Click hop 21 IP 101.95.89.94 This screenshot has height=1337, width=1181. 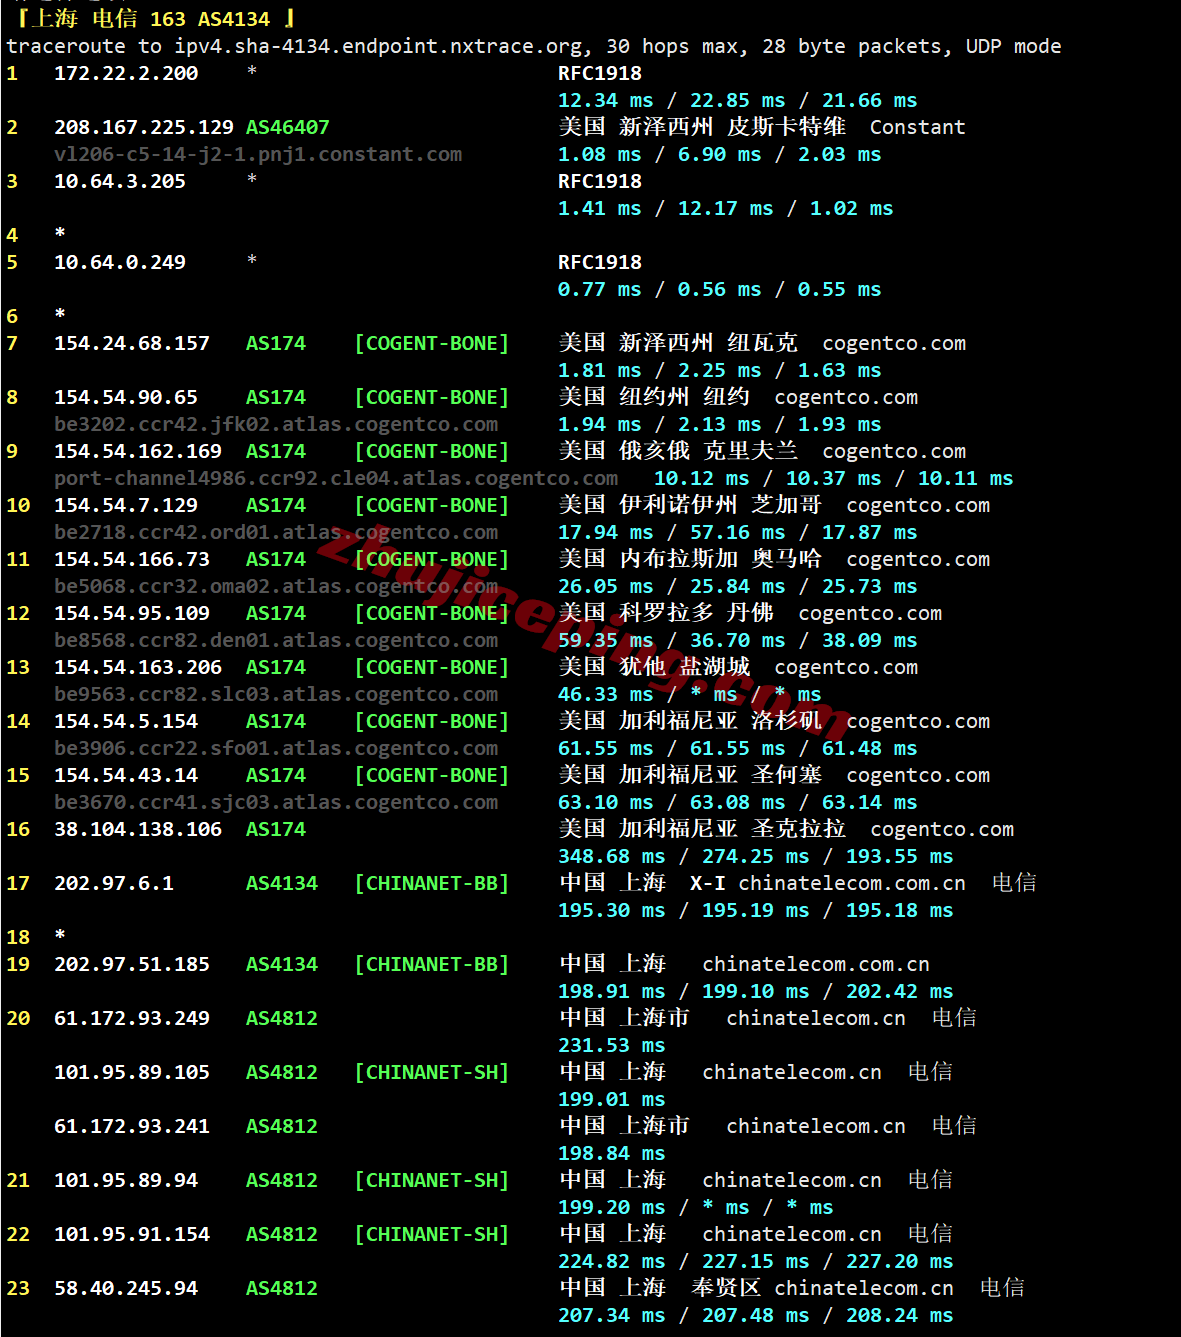pyautogui.click(x=126, y=1180)
